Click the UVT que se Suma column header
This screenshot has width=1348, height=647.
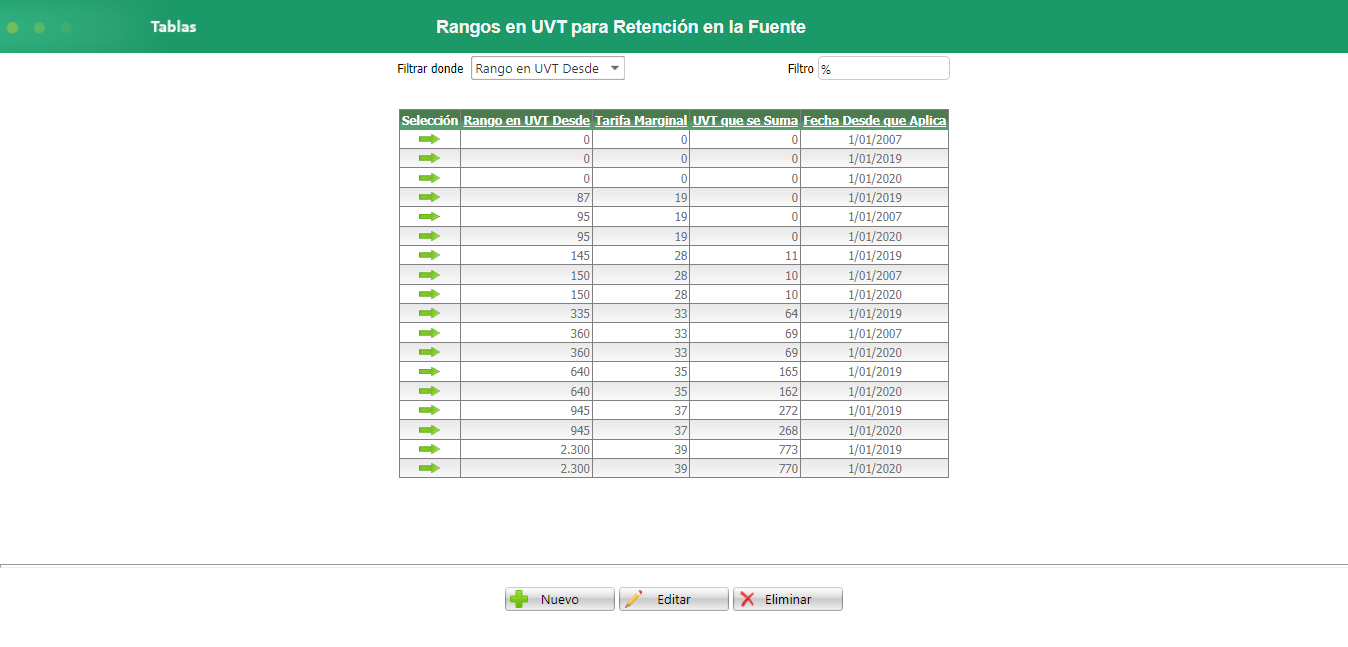744,120
